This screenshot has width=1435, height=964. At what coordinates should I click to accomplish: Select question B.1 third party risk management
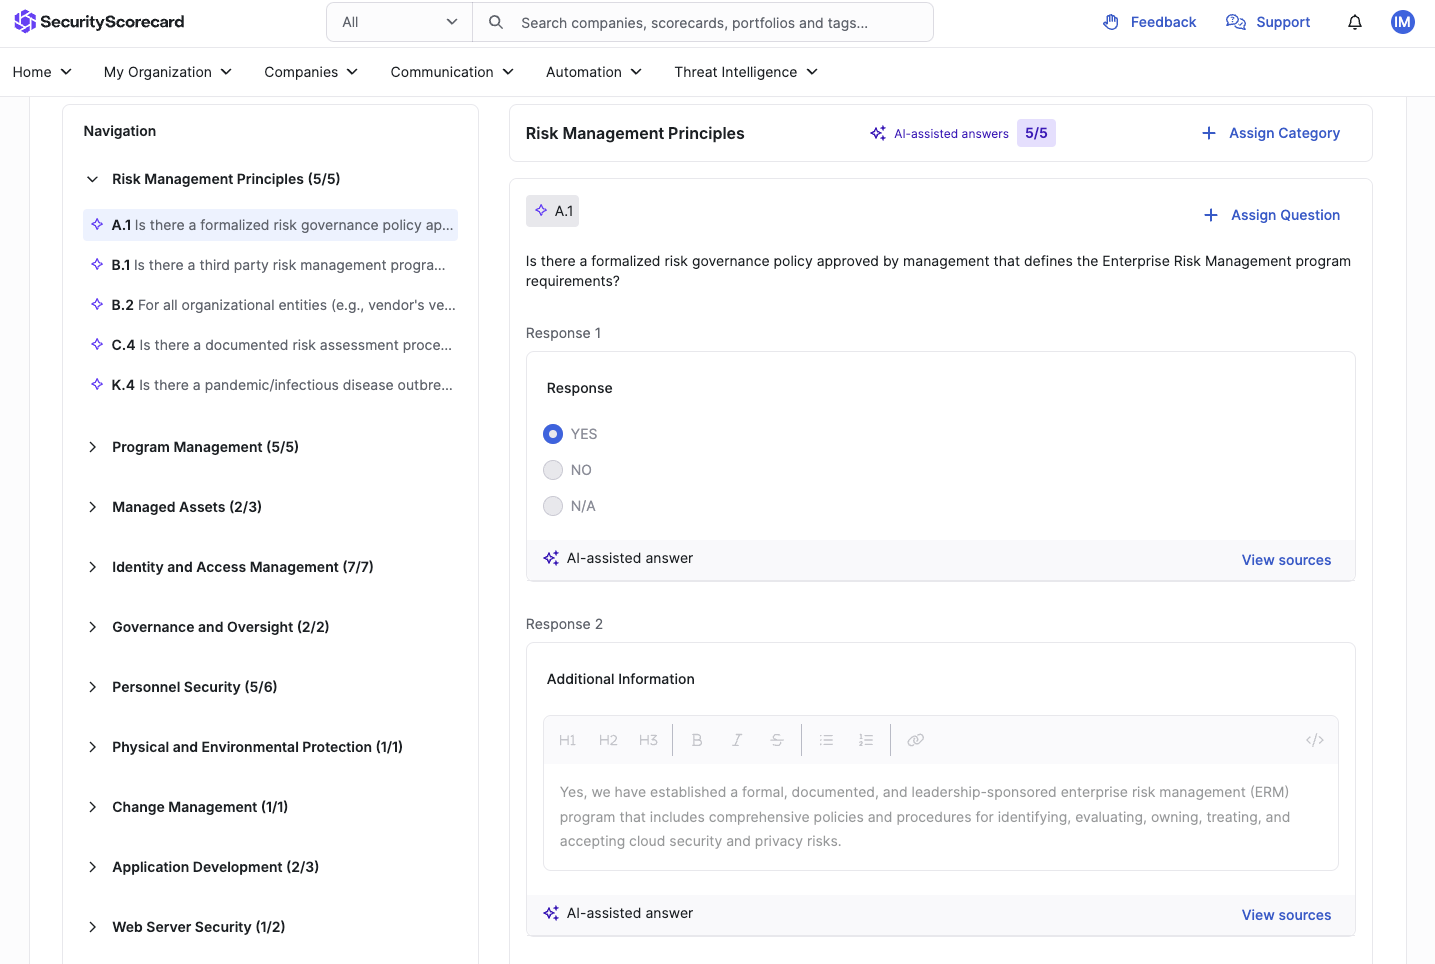point(270,265)
